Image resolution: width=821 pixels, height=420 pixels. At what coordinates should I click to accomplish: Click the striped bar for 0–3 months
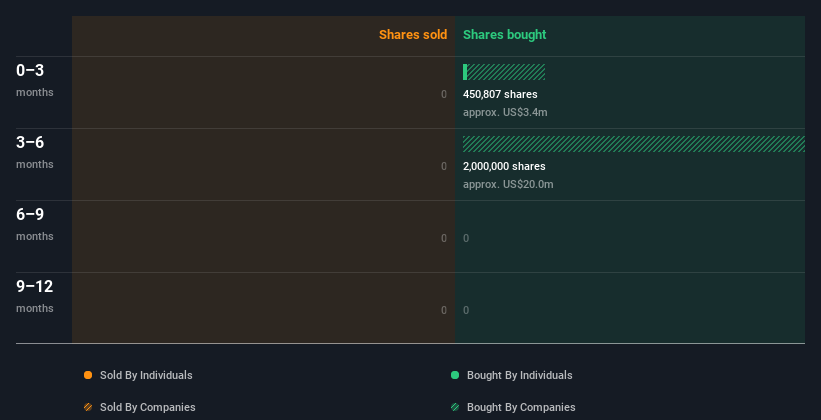(506, 72)
